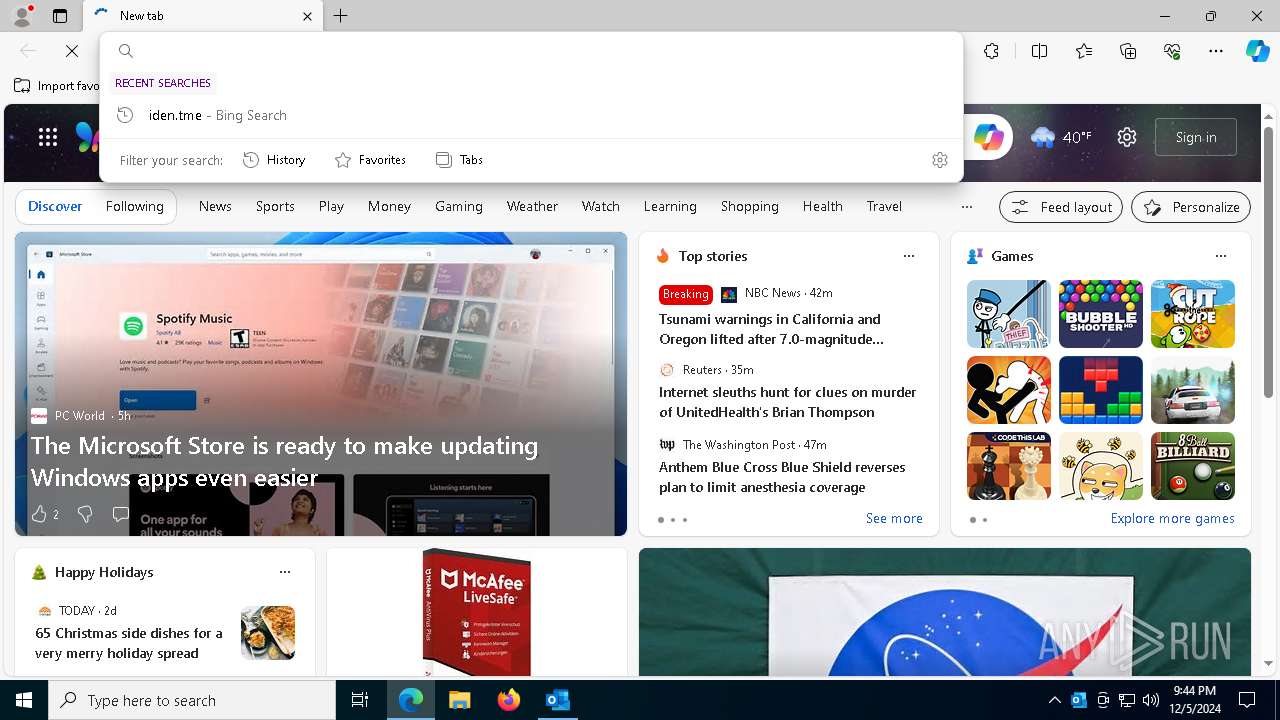Select recent search iden.tme
Screen dimensions: 1280x720
531,115
